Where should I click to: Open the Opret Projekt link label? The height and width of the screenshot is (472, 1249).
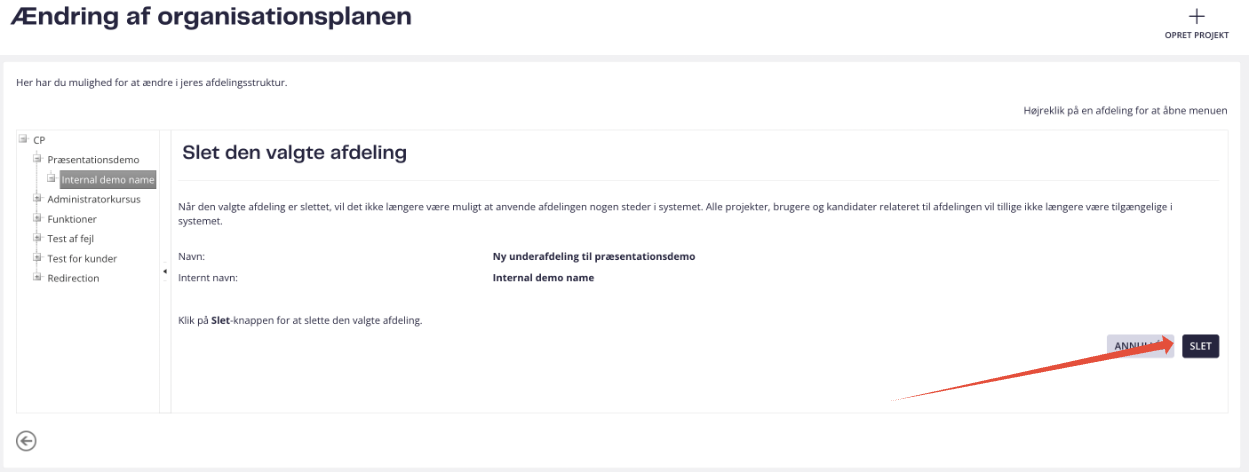point(1196,36)
